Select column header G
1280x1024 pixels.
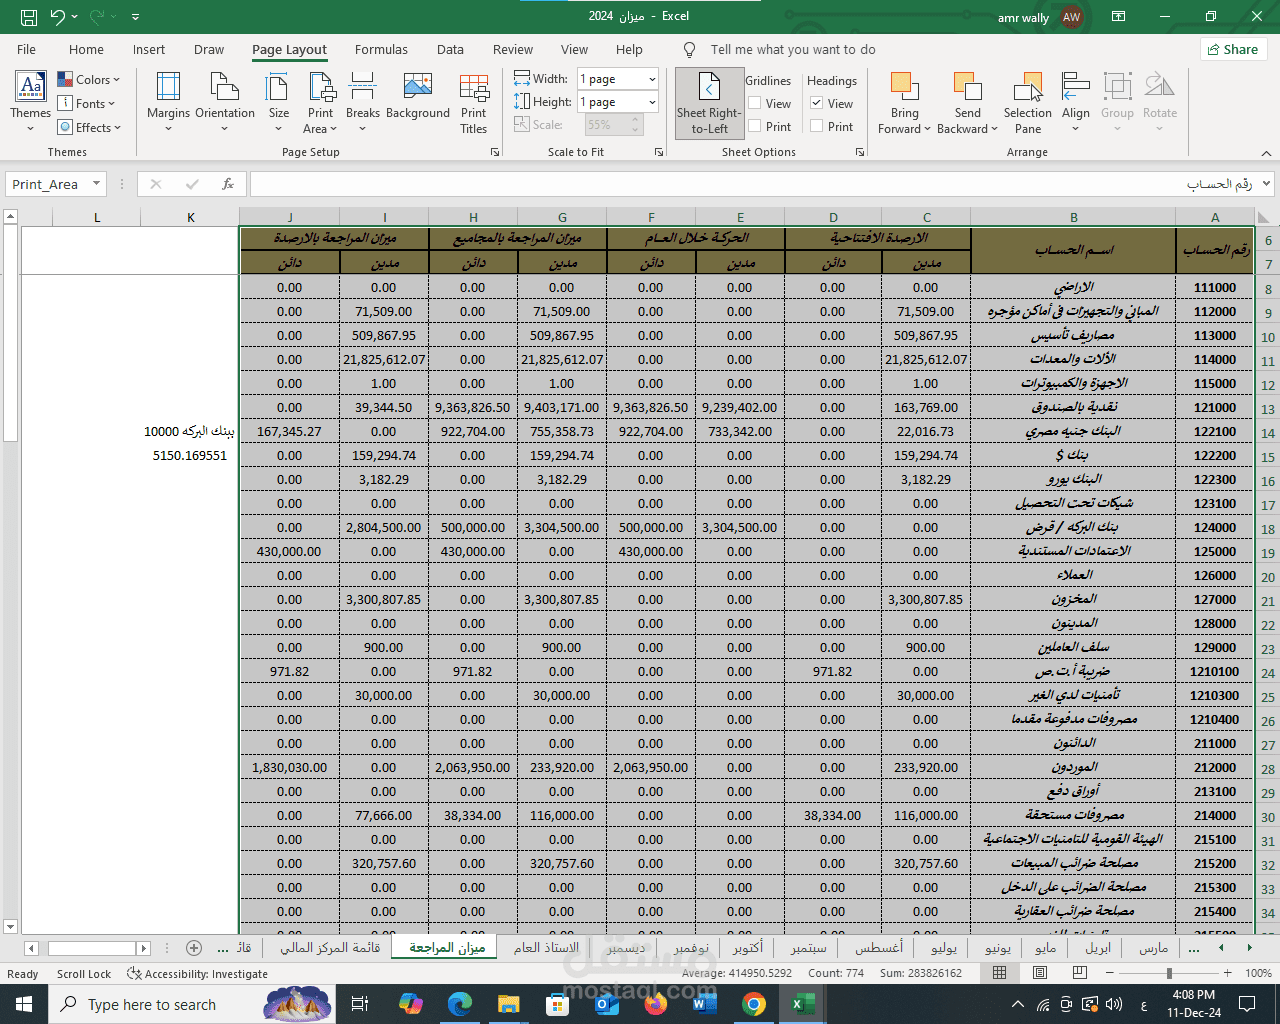[x=562, y=217]
